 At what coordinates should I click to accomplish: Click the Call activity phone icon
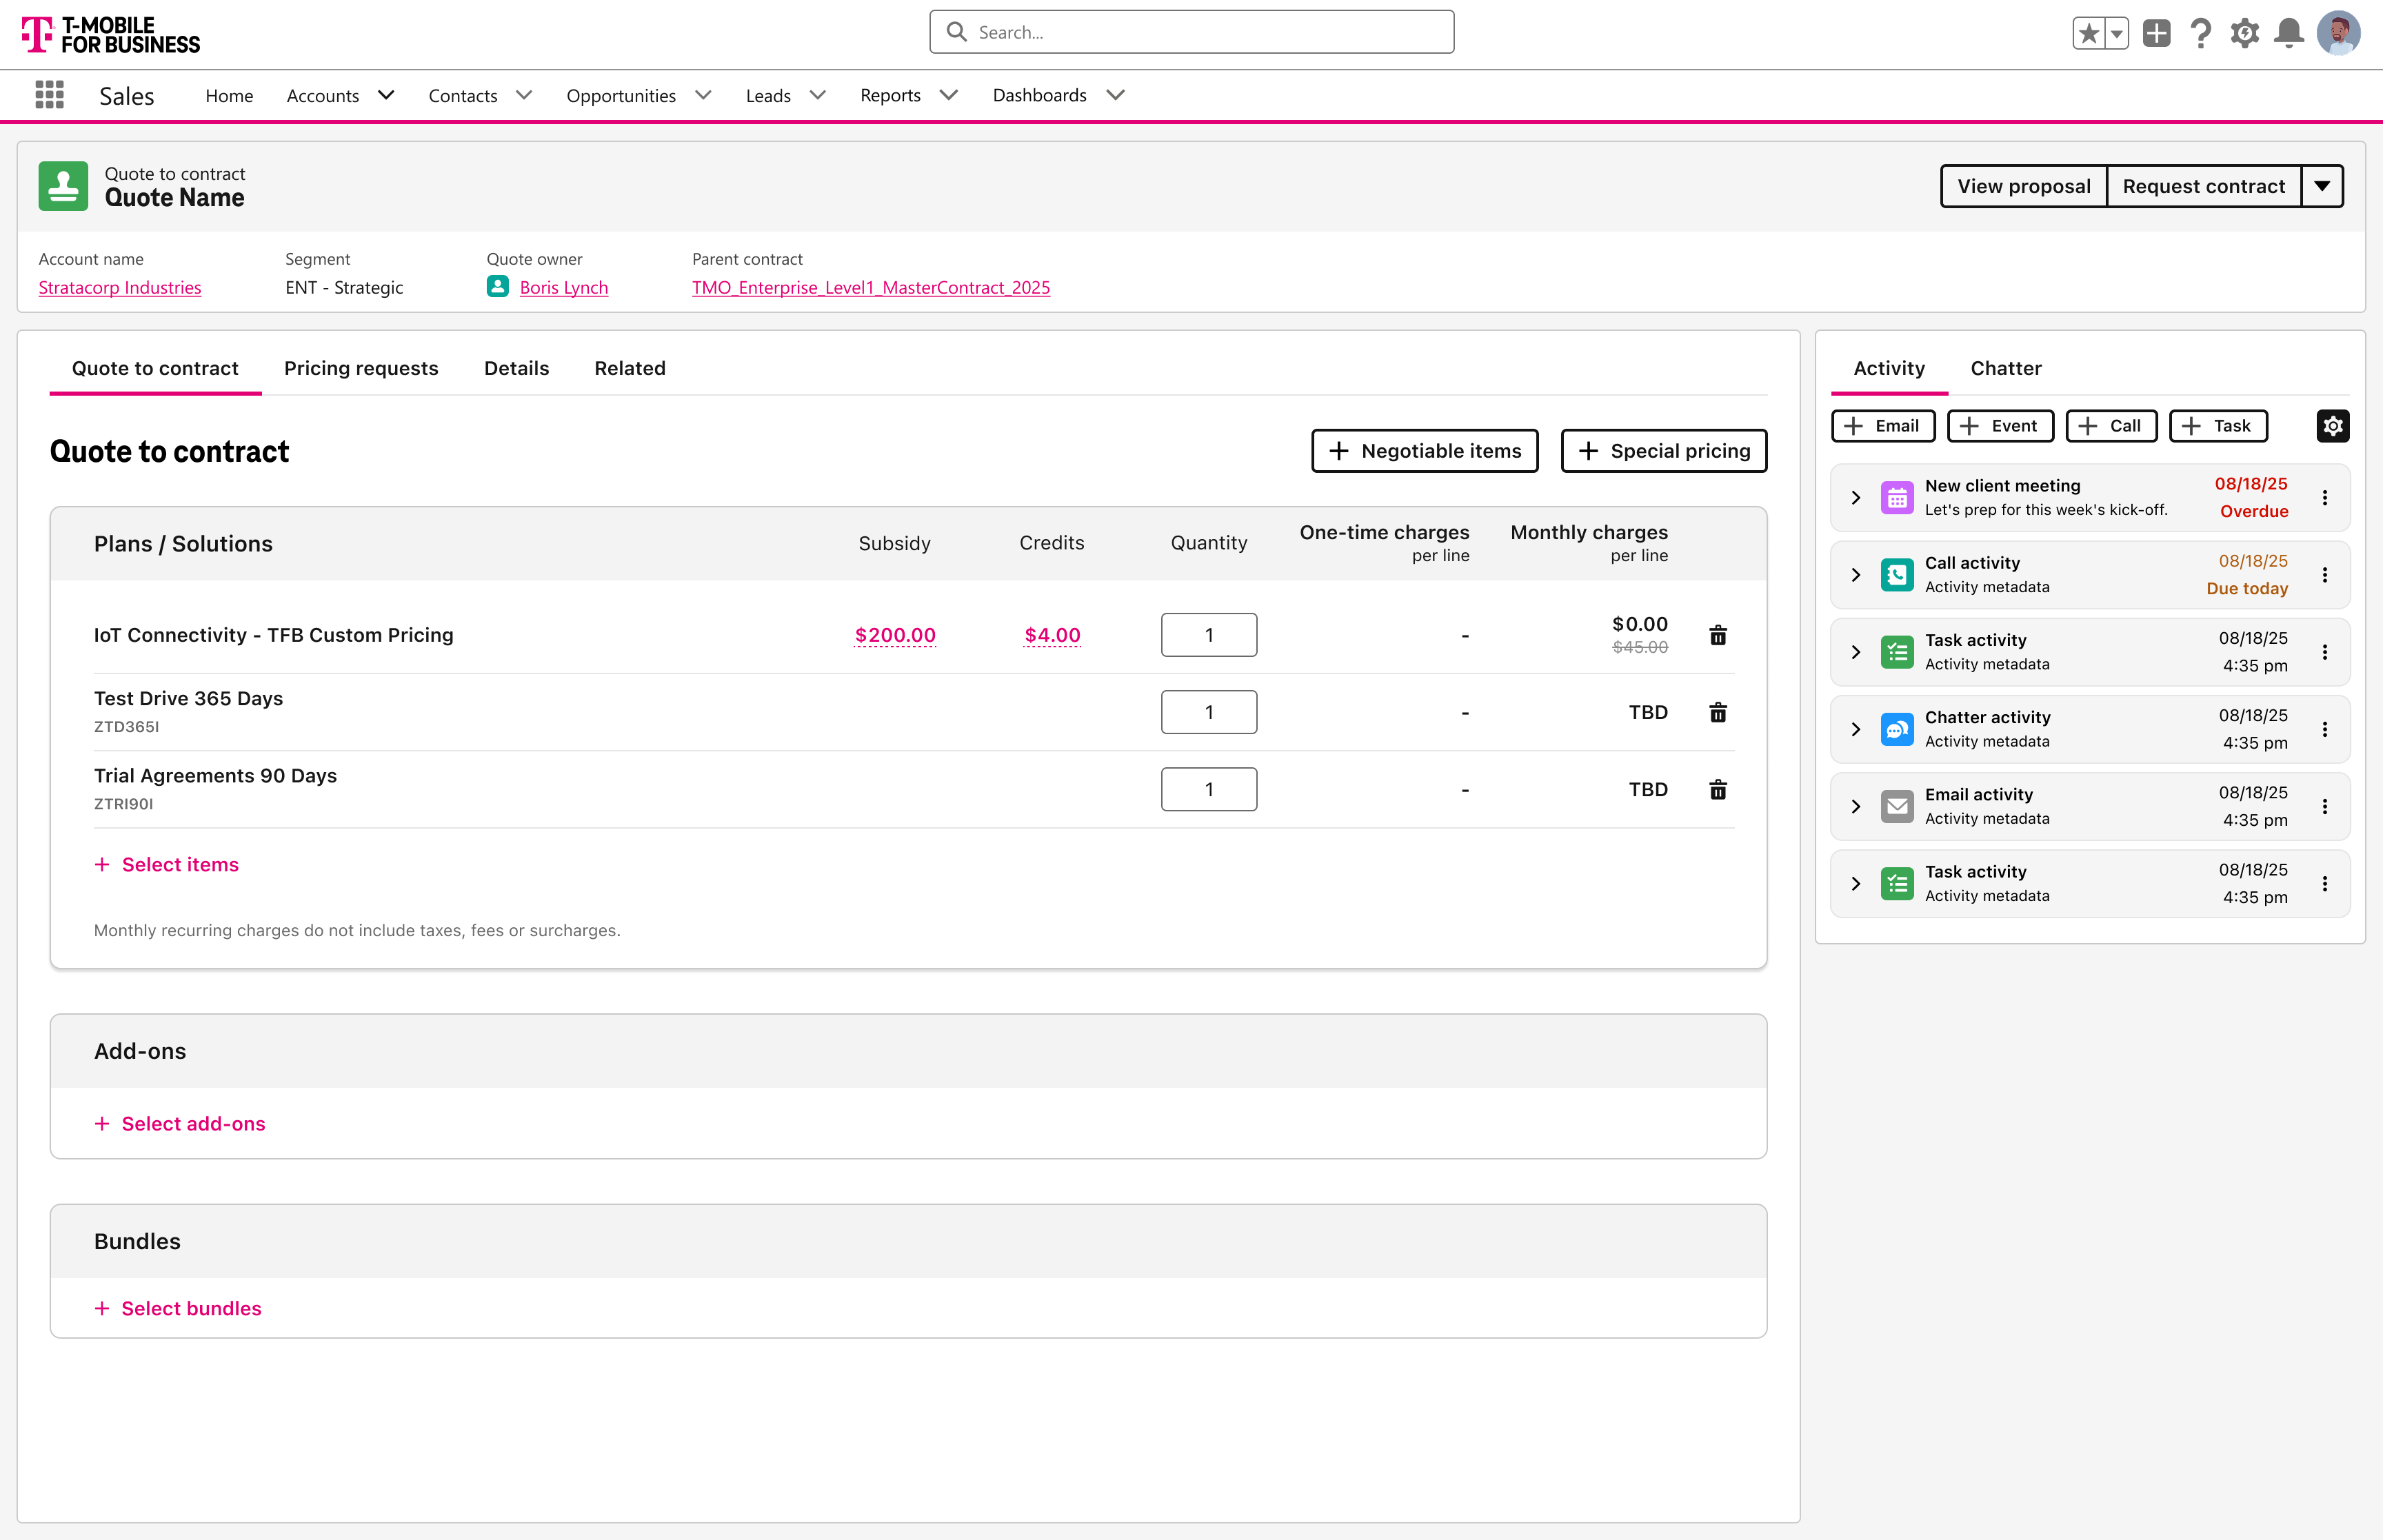tap(1897, 575)
